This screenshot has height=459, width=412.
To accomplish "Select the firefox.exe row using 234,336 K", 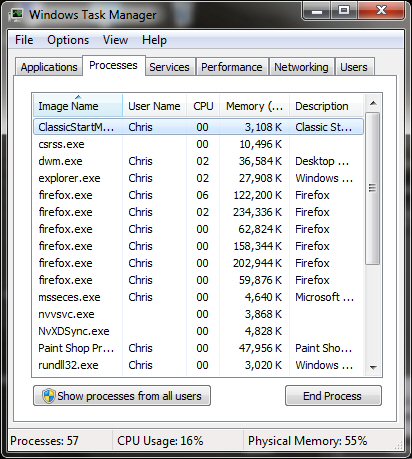I will pos(198,212).
